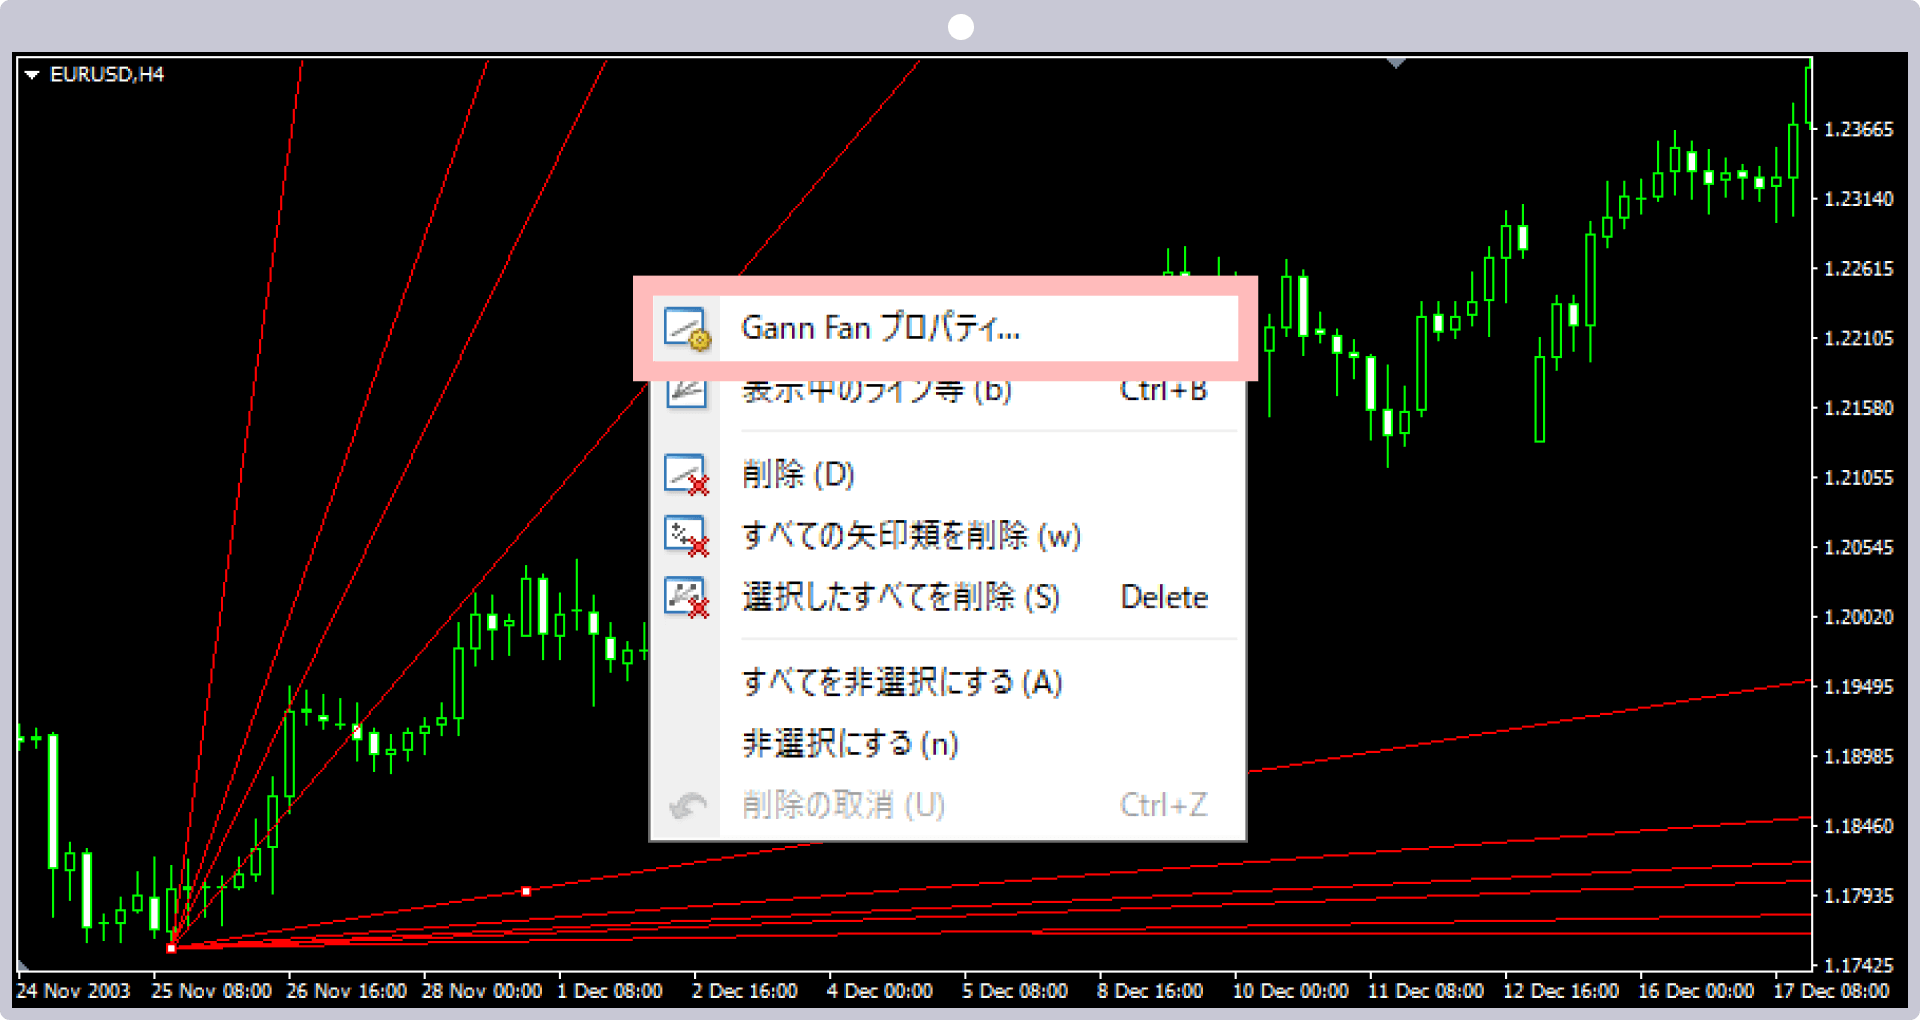Click the trendline icon beside 表示中のライン等
Viewport: 1920px width, 1020px height.
click(685, 390)
